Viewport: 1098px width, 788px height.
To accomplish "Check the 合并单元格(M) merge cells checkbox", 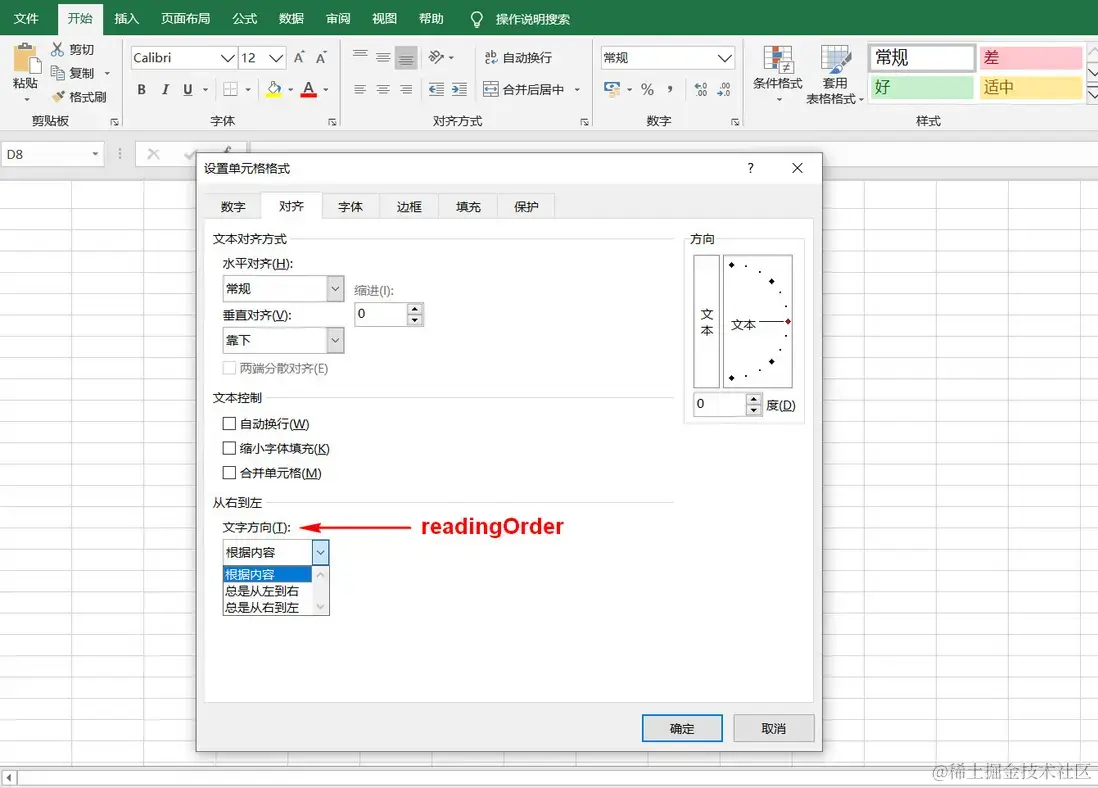I will [229, 472].
